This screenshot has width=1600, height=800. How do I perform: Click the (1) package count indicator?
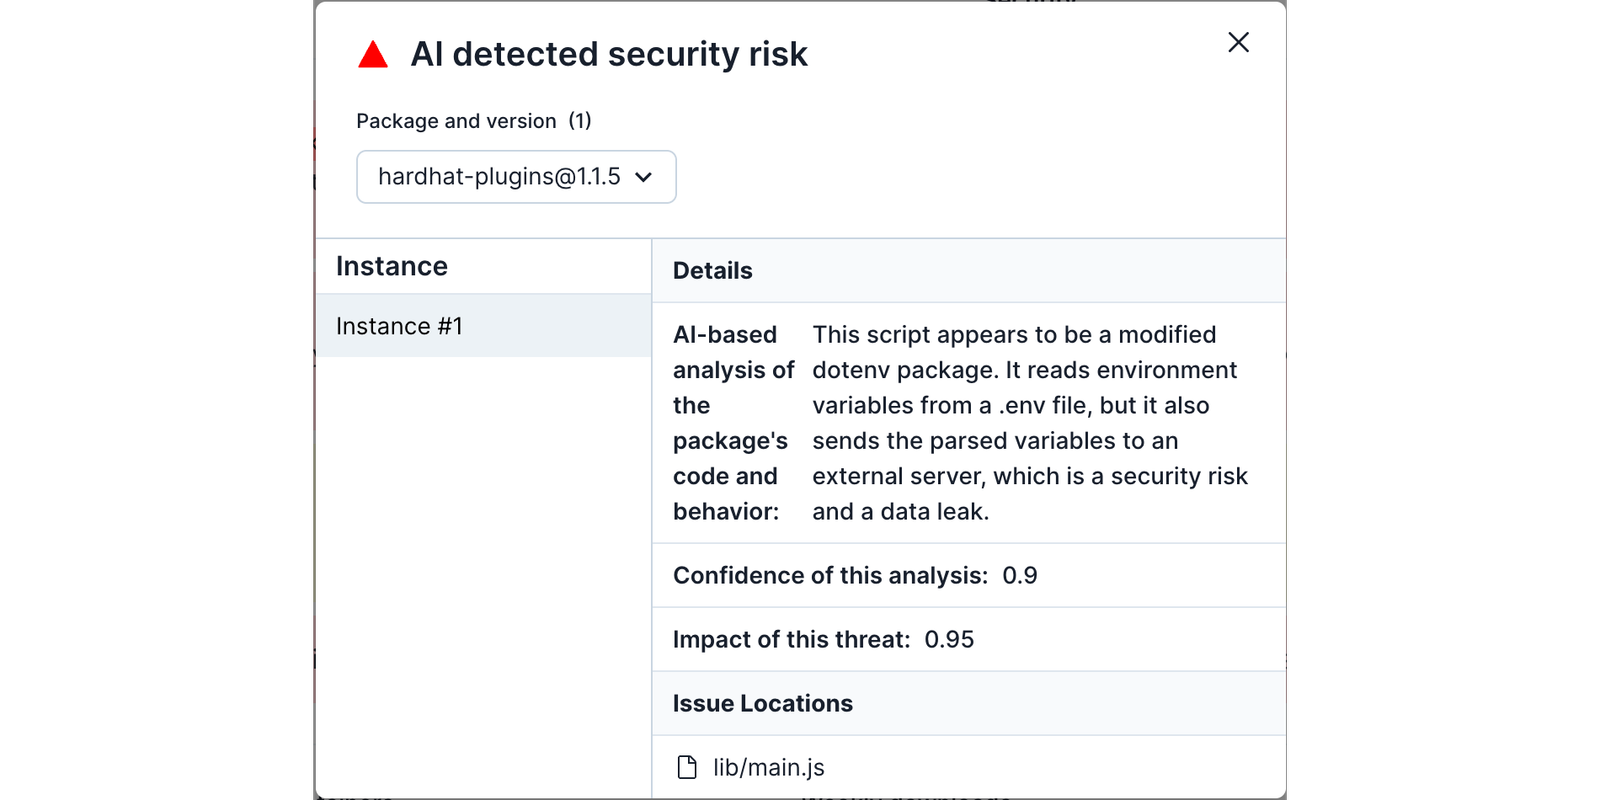pyautogui.click(x=580, y=121)
